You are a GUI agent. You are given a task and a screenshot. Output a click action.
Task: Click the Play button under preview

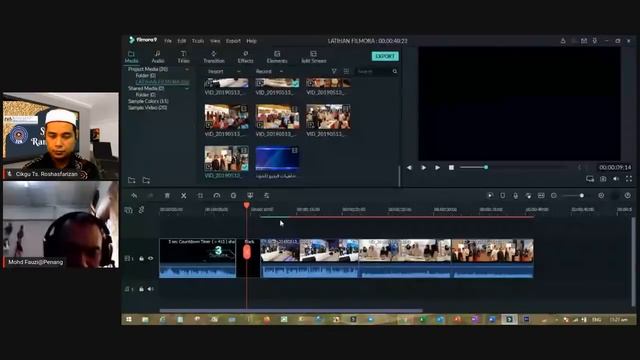437,167
